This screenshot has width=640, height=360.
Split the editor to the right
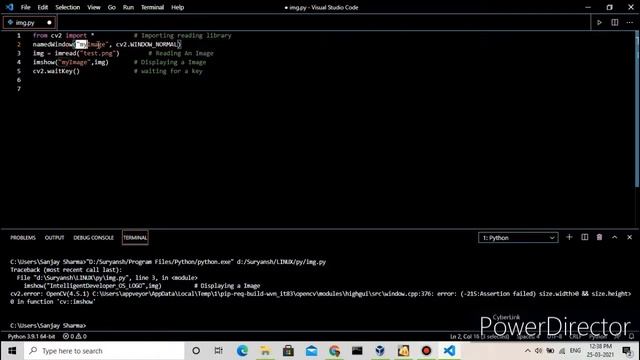(614, 22)
